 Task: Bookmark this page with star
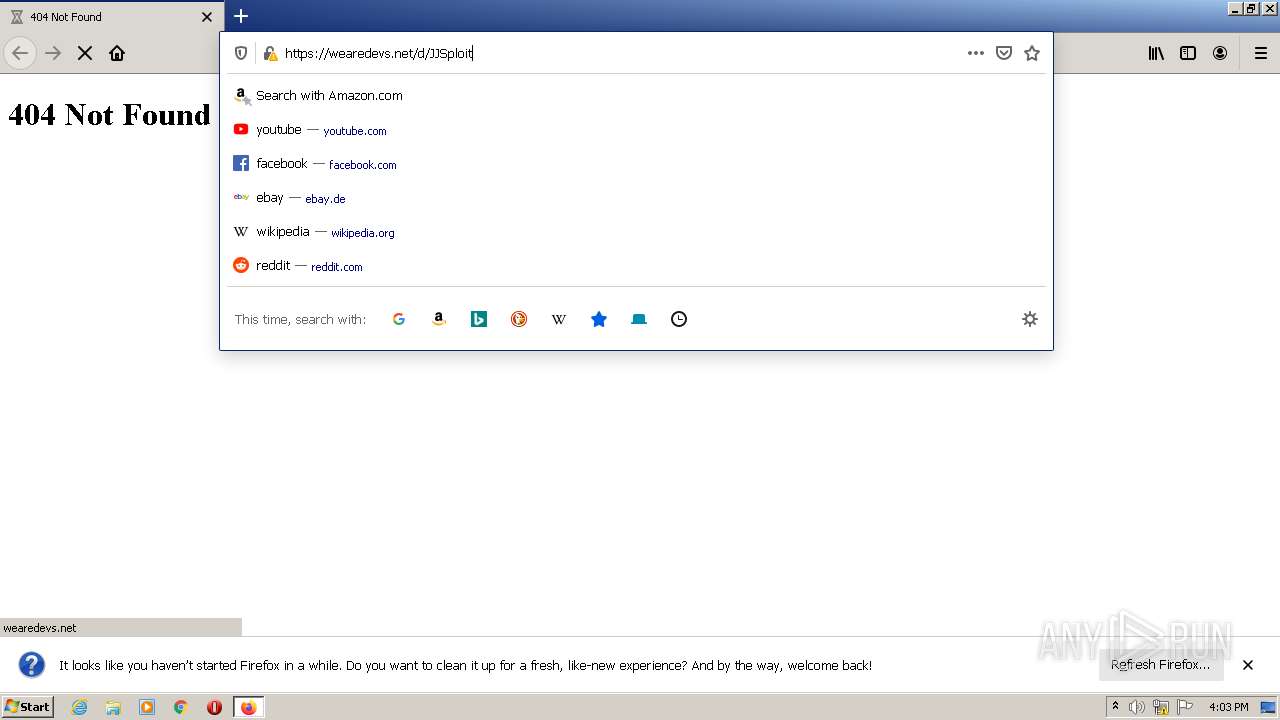coord(1032,53)
